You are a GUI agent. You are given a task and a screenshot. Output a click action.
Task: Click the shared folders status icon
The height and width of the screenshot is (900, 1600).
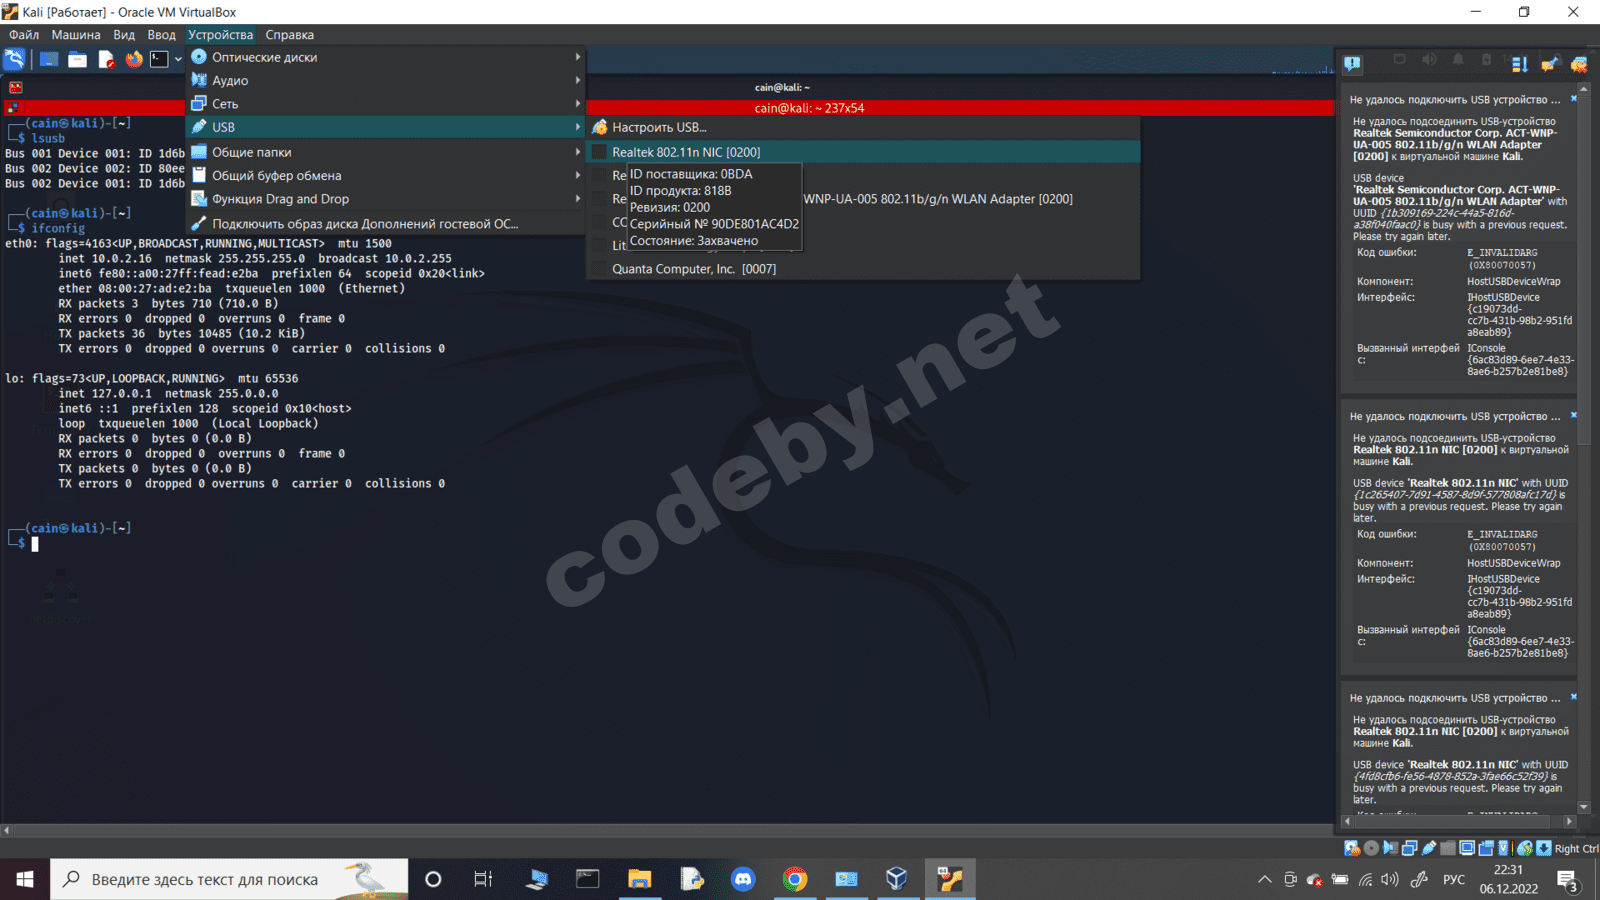[x=1448, y=848]
